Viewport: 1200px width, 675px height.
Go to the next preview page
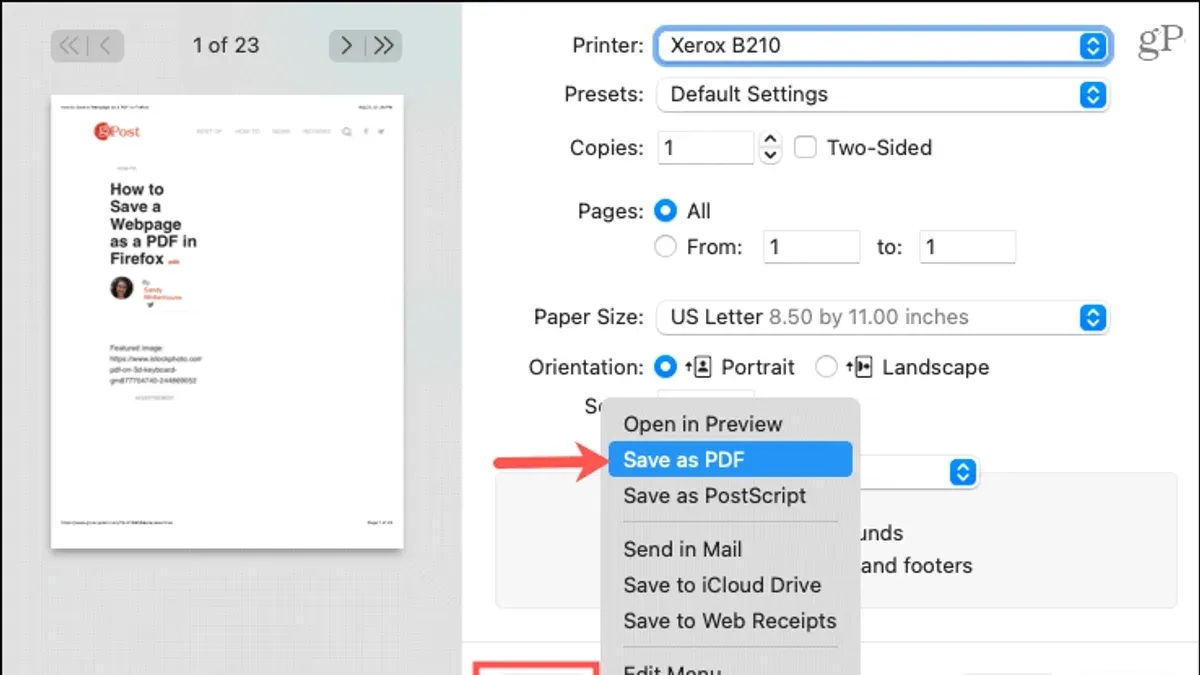pos(347,45)
